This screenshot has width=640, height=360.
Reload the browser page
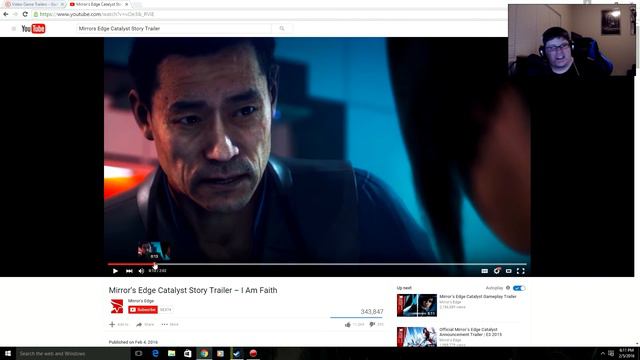click(x=25, y=14)
